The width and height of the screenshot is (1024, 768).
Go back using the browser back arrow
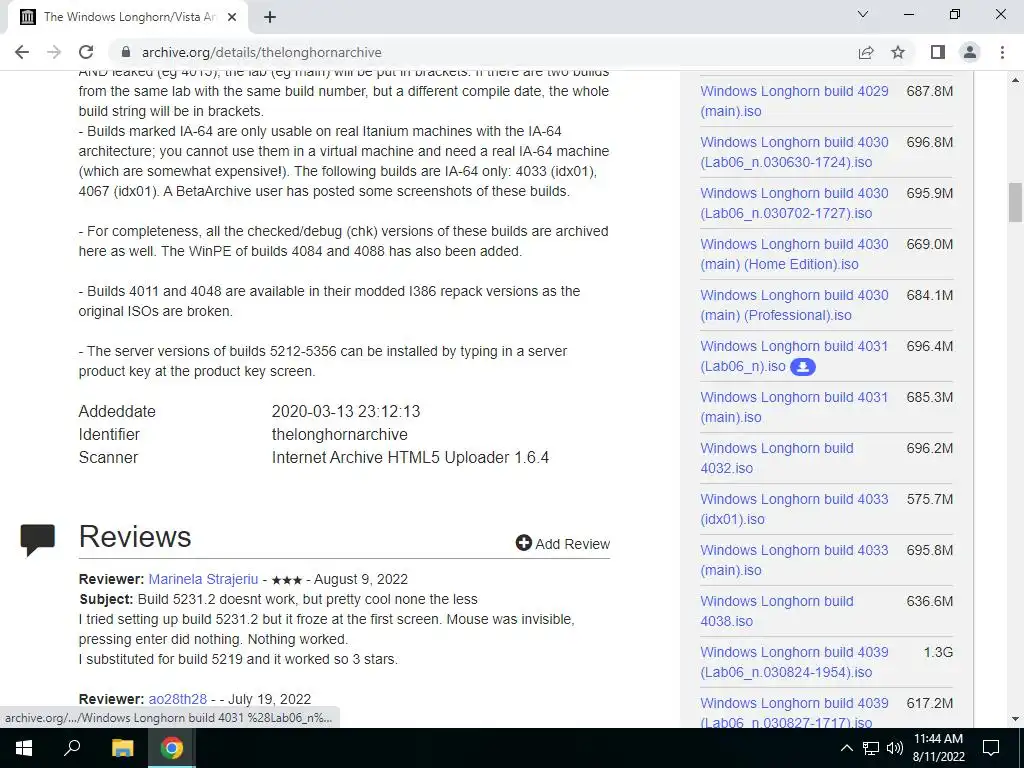pos(22,52)
